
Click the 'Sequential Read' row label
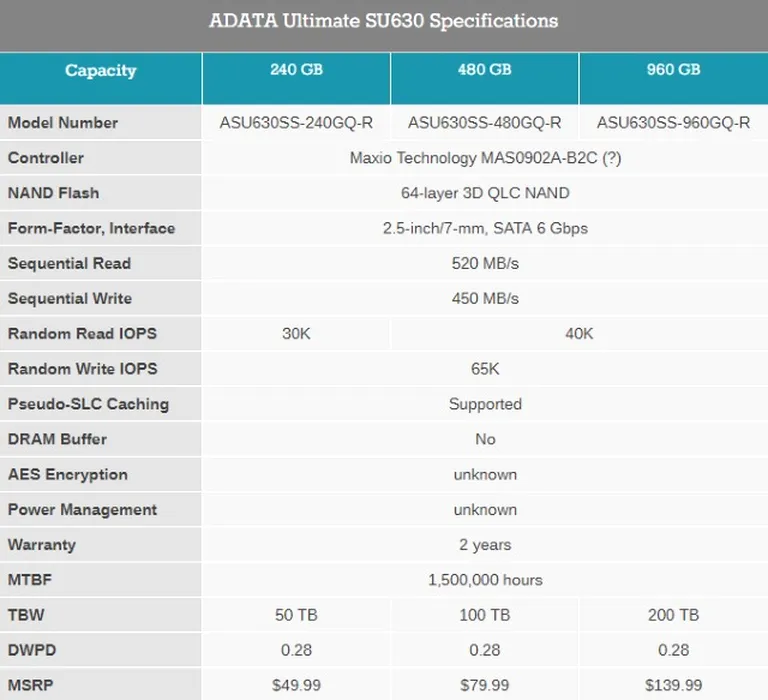click(x=69, y=264)
